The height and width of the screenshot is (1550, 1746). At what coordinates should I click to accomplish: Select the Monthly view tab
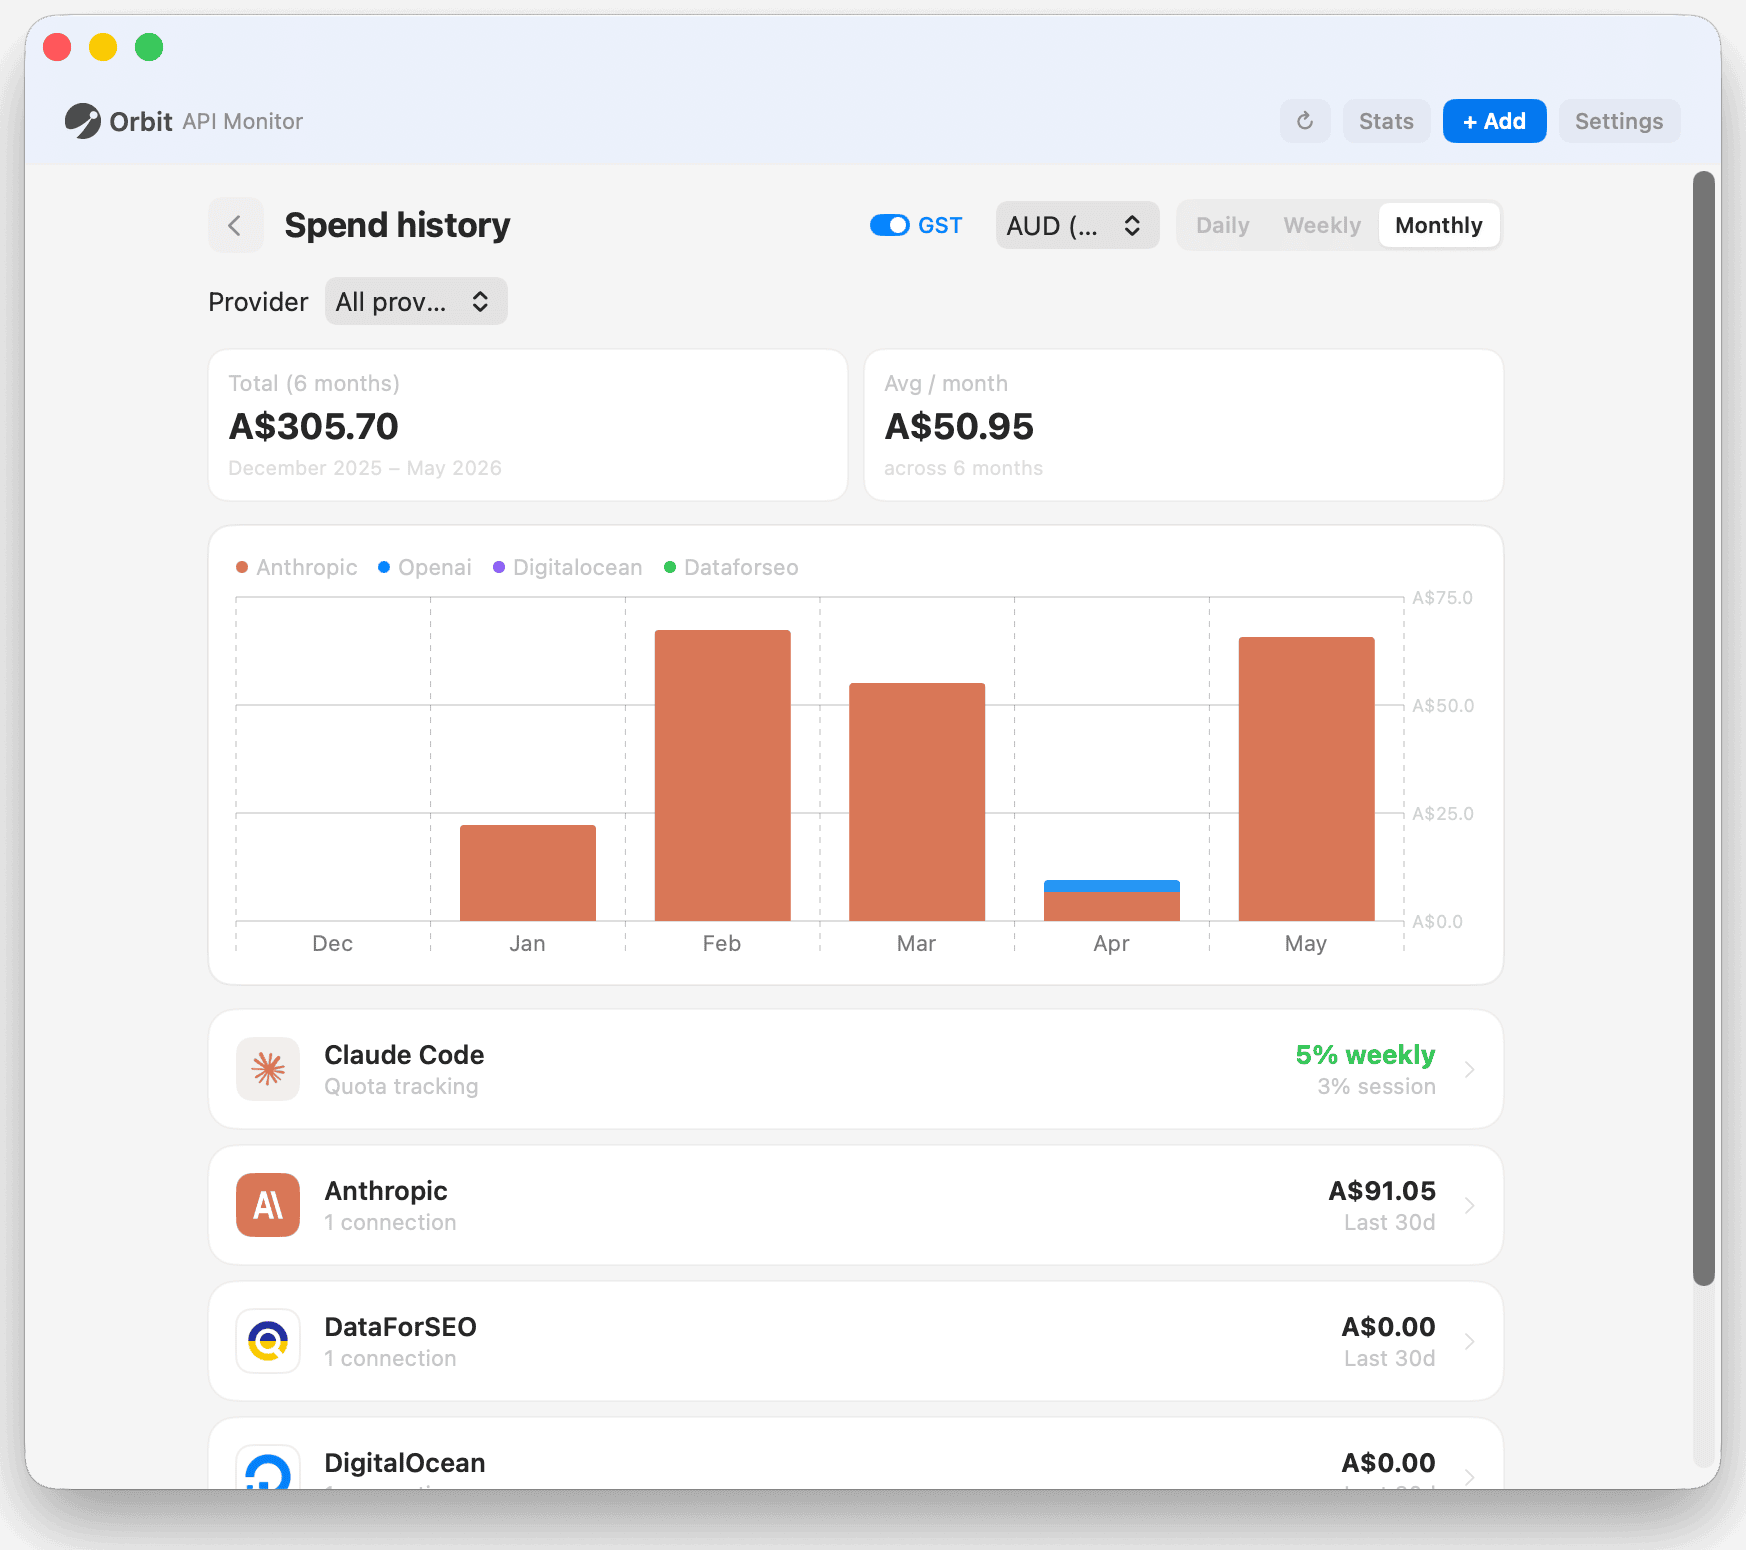coord(1438,225)
